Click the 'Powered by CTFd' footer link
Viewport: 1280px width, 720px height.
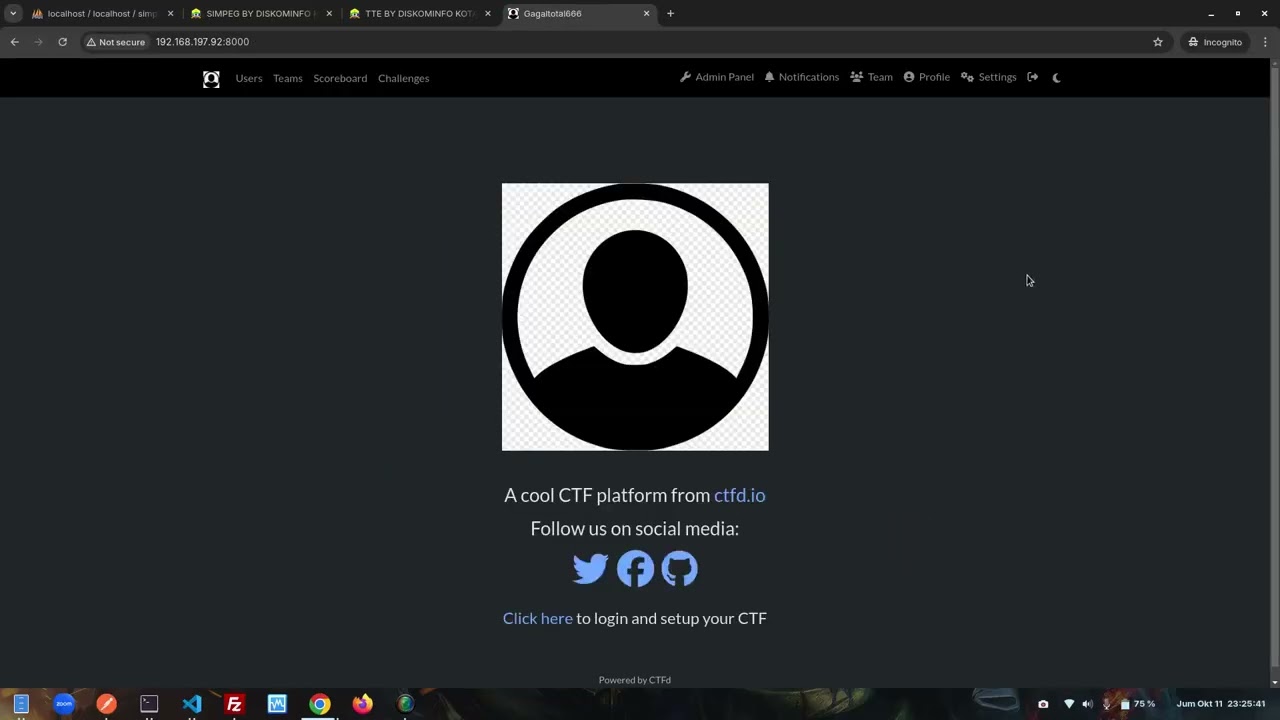pos(634,680)
